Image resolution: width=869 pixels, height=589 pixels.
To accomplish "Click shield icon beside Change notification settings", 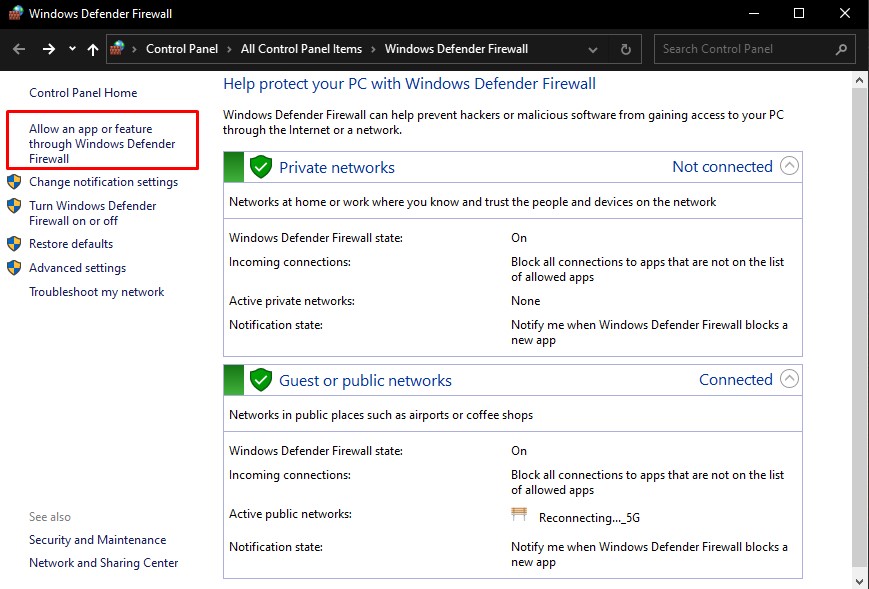I will pyautogui.click(x=14, y=182).
